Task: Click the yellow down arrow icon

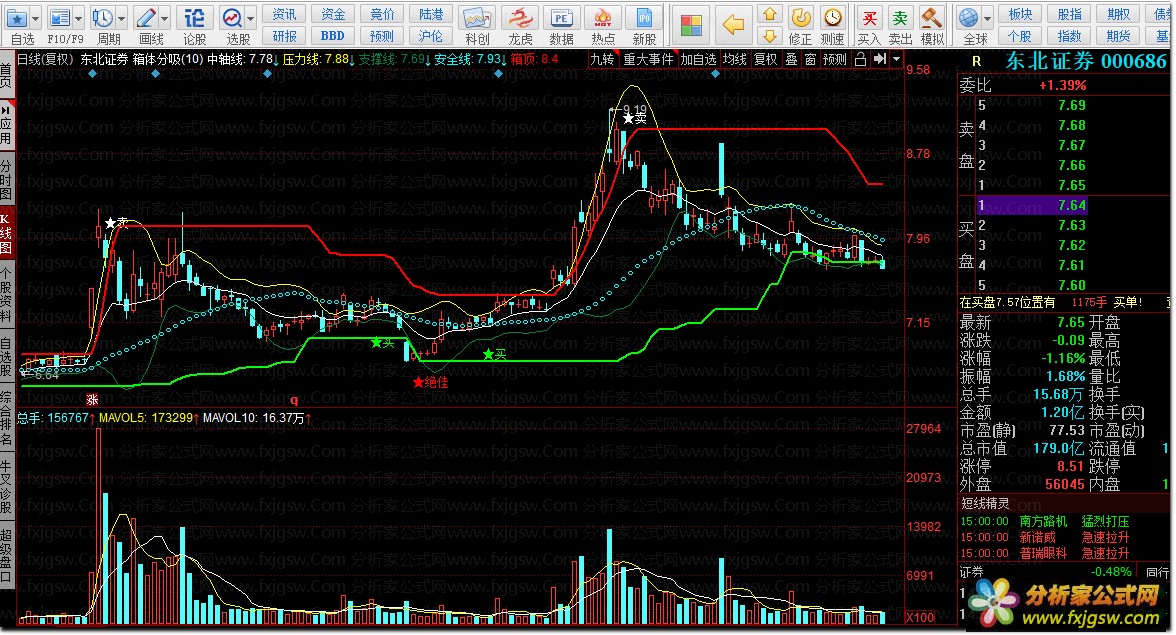Action: [770, 36]
